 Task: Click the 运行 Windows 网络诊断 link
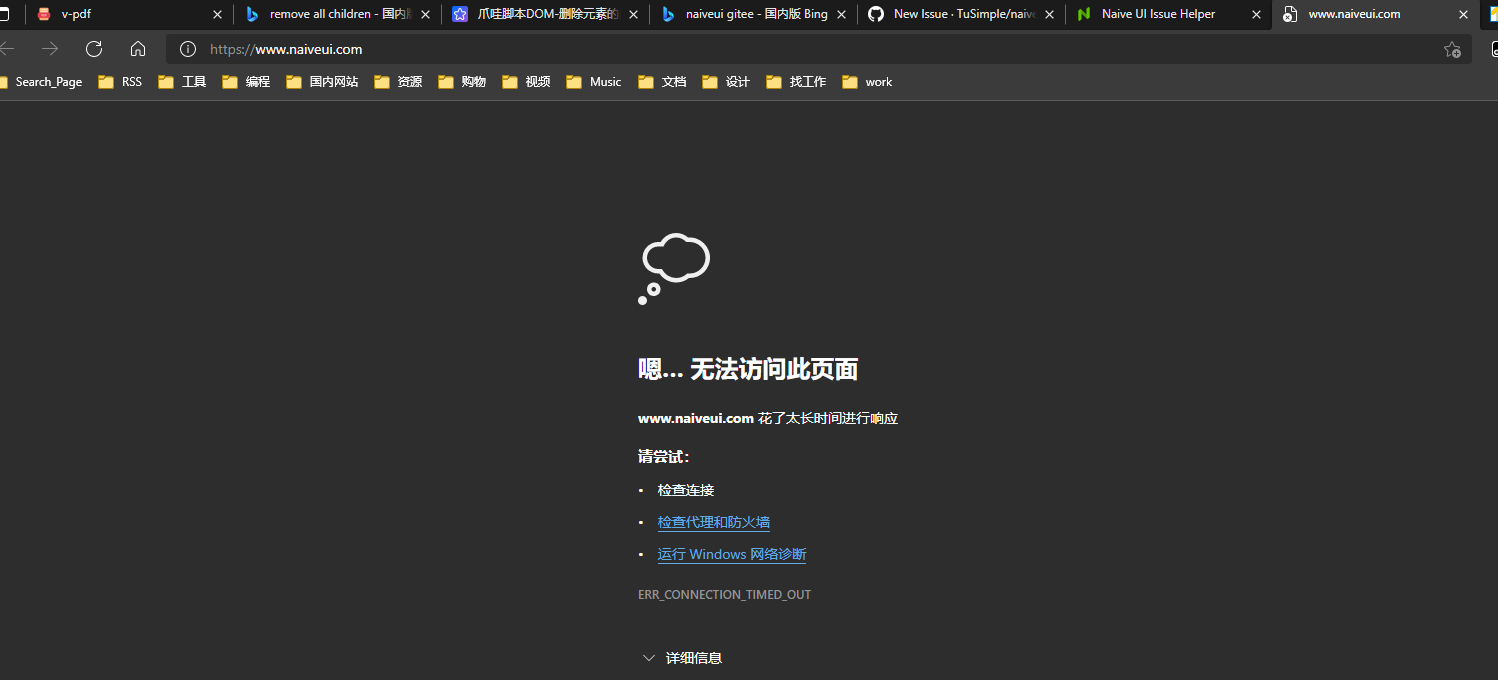coord(731,553)
